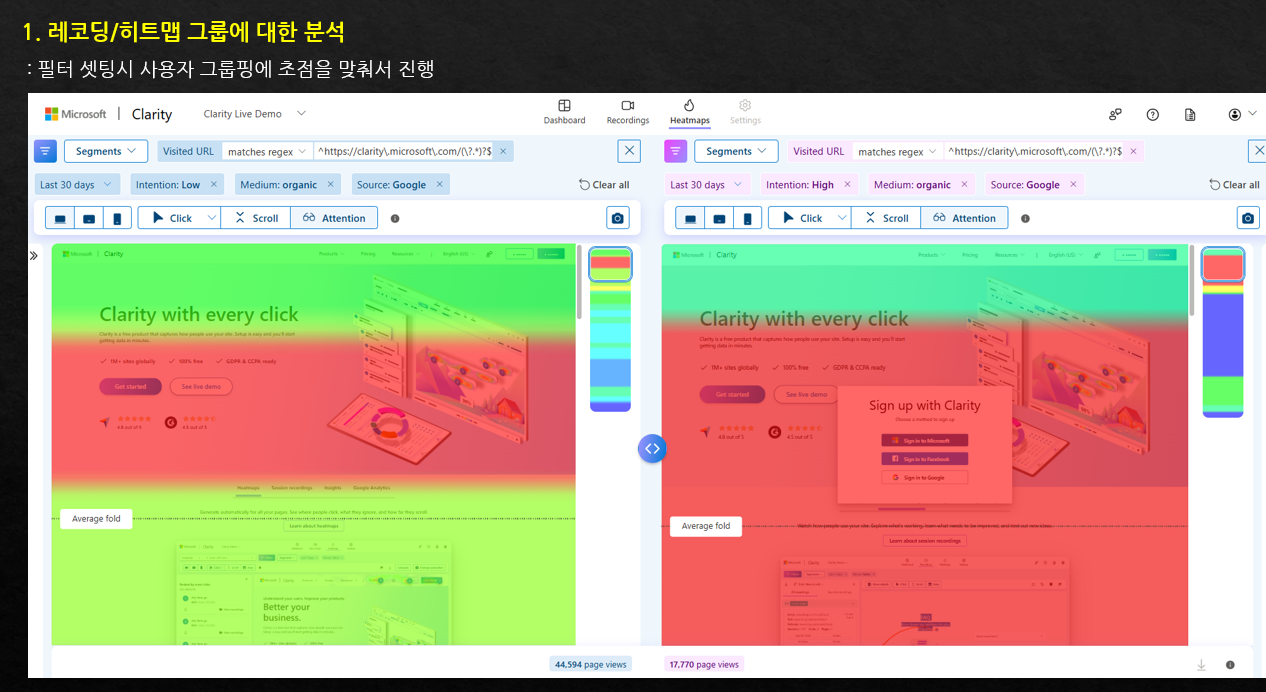Open the help question mark icon
Screen dimensions: 1266x692
1152,114
